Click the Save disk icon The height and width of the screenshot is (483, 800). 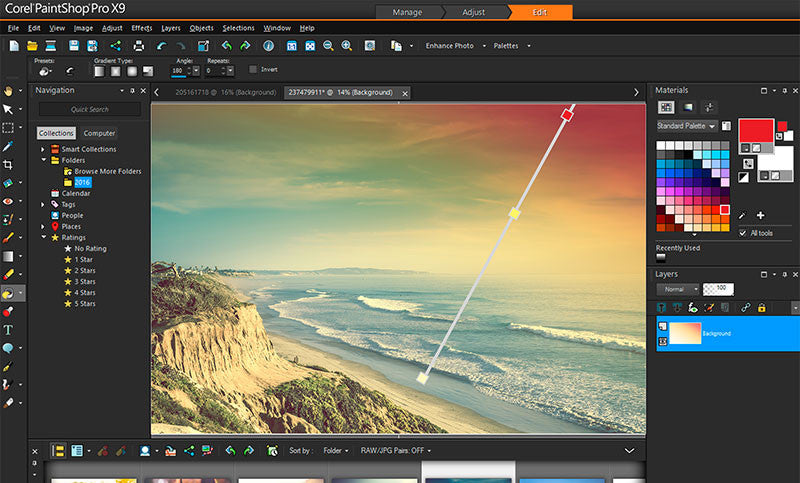[x=75, y=46]
